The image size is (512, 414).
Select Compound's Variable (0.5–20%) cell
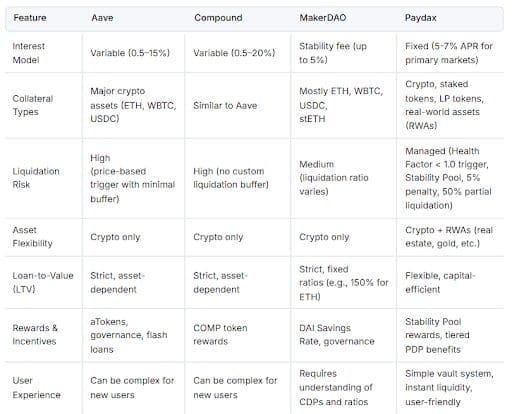234,53
